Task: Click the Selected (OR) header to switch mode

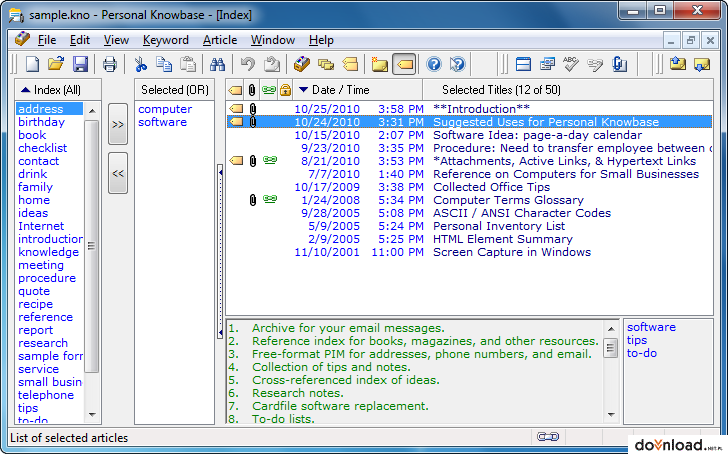Action: pyautogui.click(x=175, y=90)
